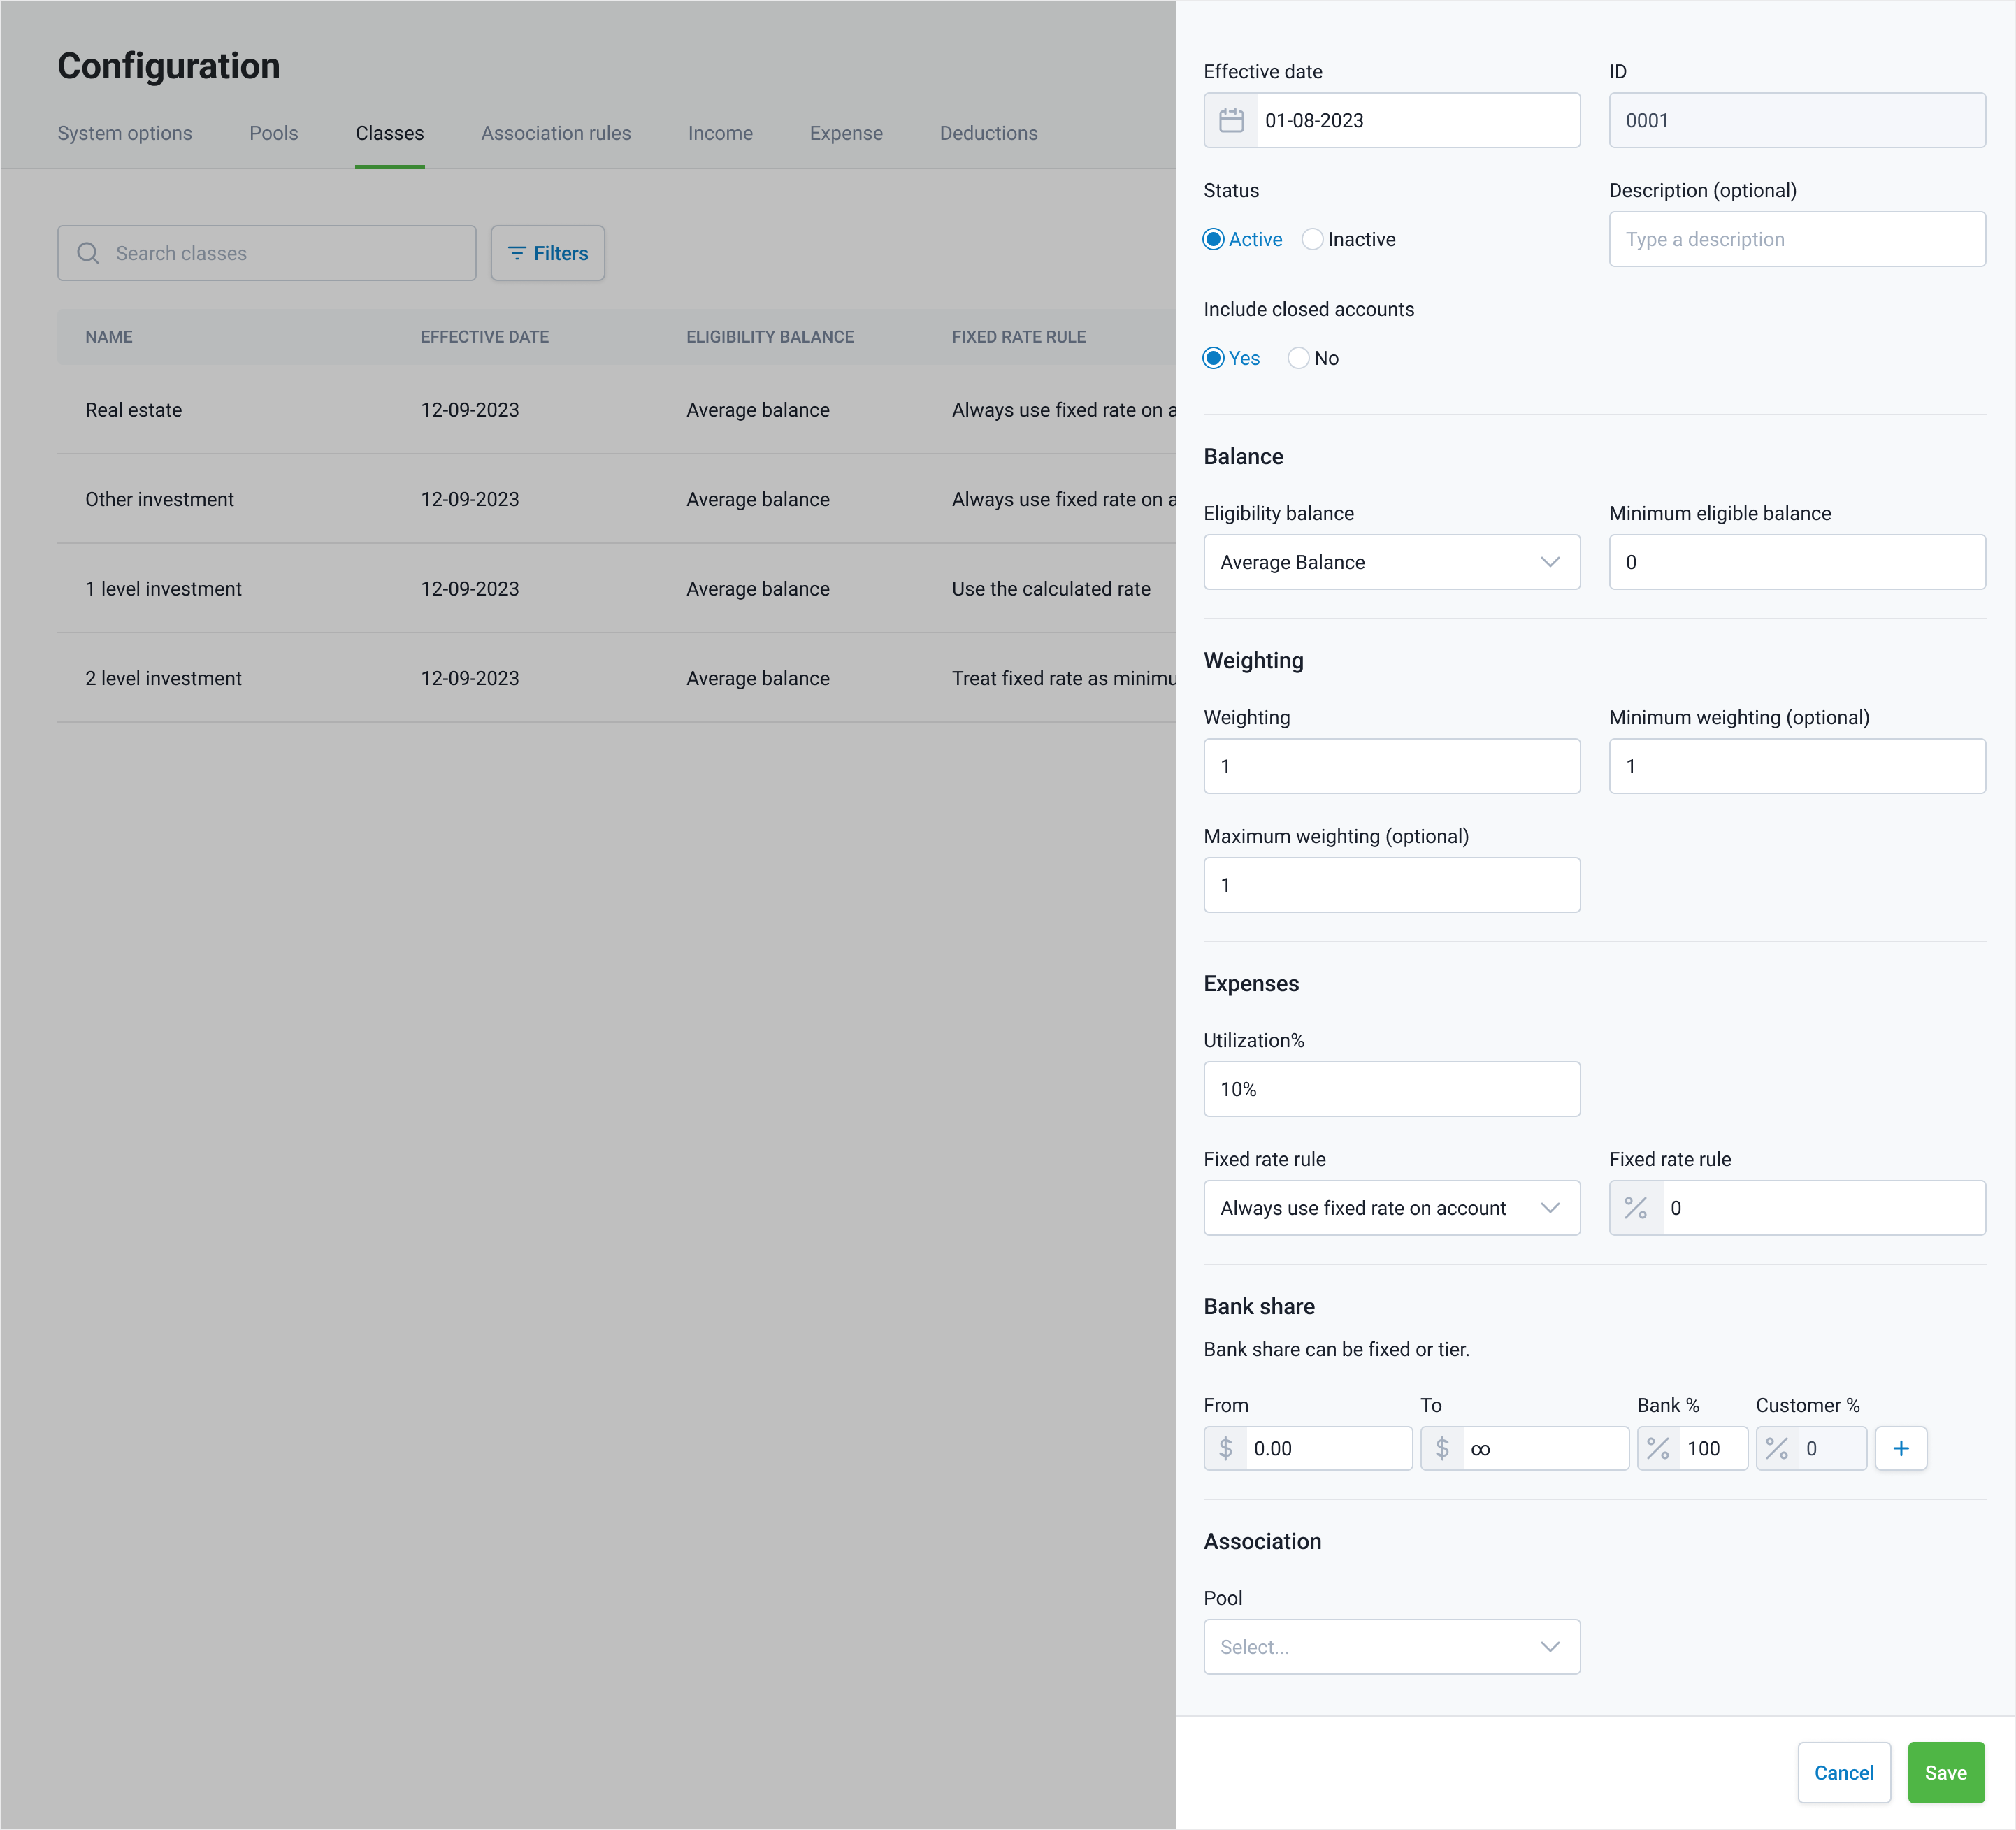Switch to the Association rules tab

(x=556, y=133)
